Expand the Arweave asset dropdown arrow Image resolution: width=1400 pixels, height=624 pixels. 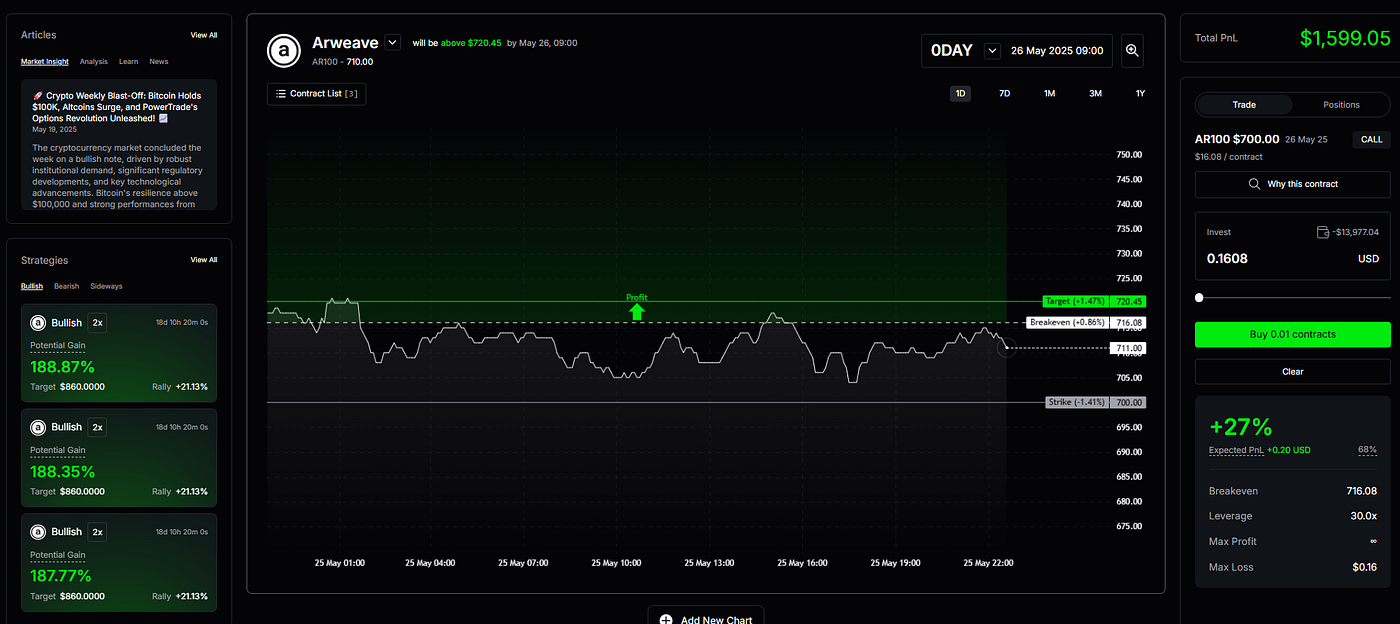(x=393, y=42)
